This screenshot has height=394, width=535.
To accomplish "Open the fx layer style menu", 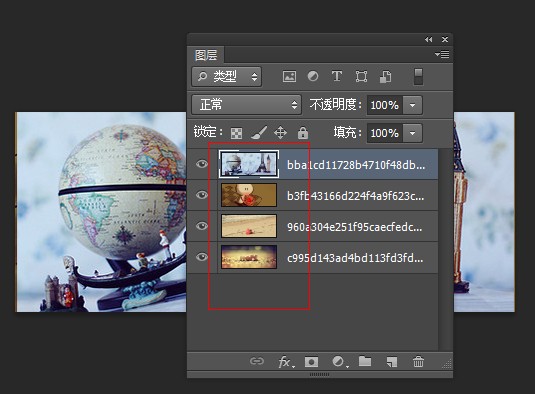I will [285, 362].
